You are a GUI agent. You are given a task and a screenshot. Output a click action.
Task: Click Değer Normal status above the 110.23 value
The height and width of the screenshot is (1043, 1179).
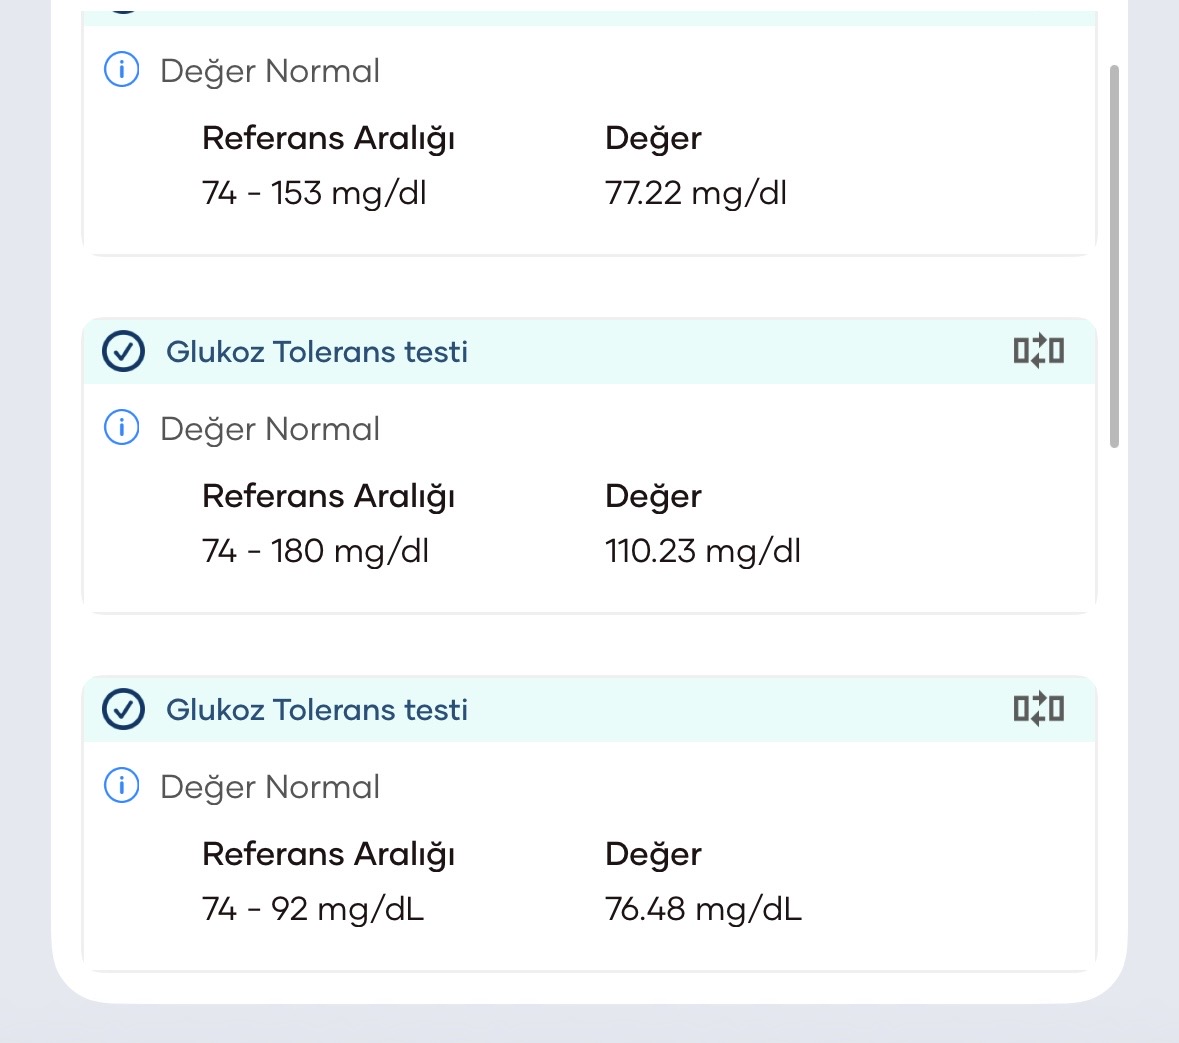[270, 429]
